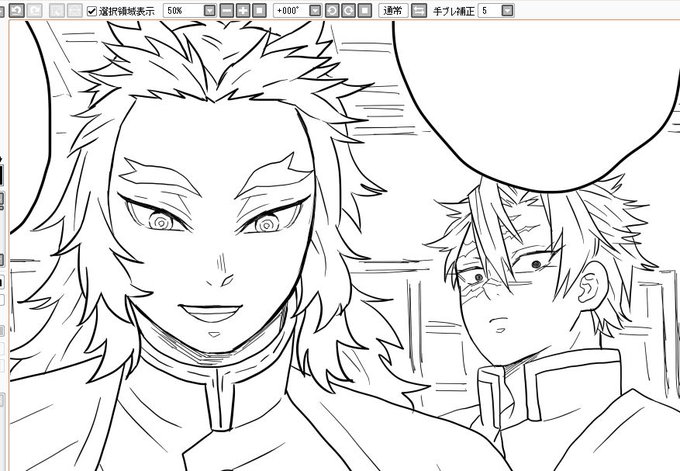Click the deselect selection icon
The image size is (680, 471).
(x=56, y=10)
